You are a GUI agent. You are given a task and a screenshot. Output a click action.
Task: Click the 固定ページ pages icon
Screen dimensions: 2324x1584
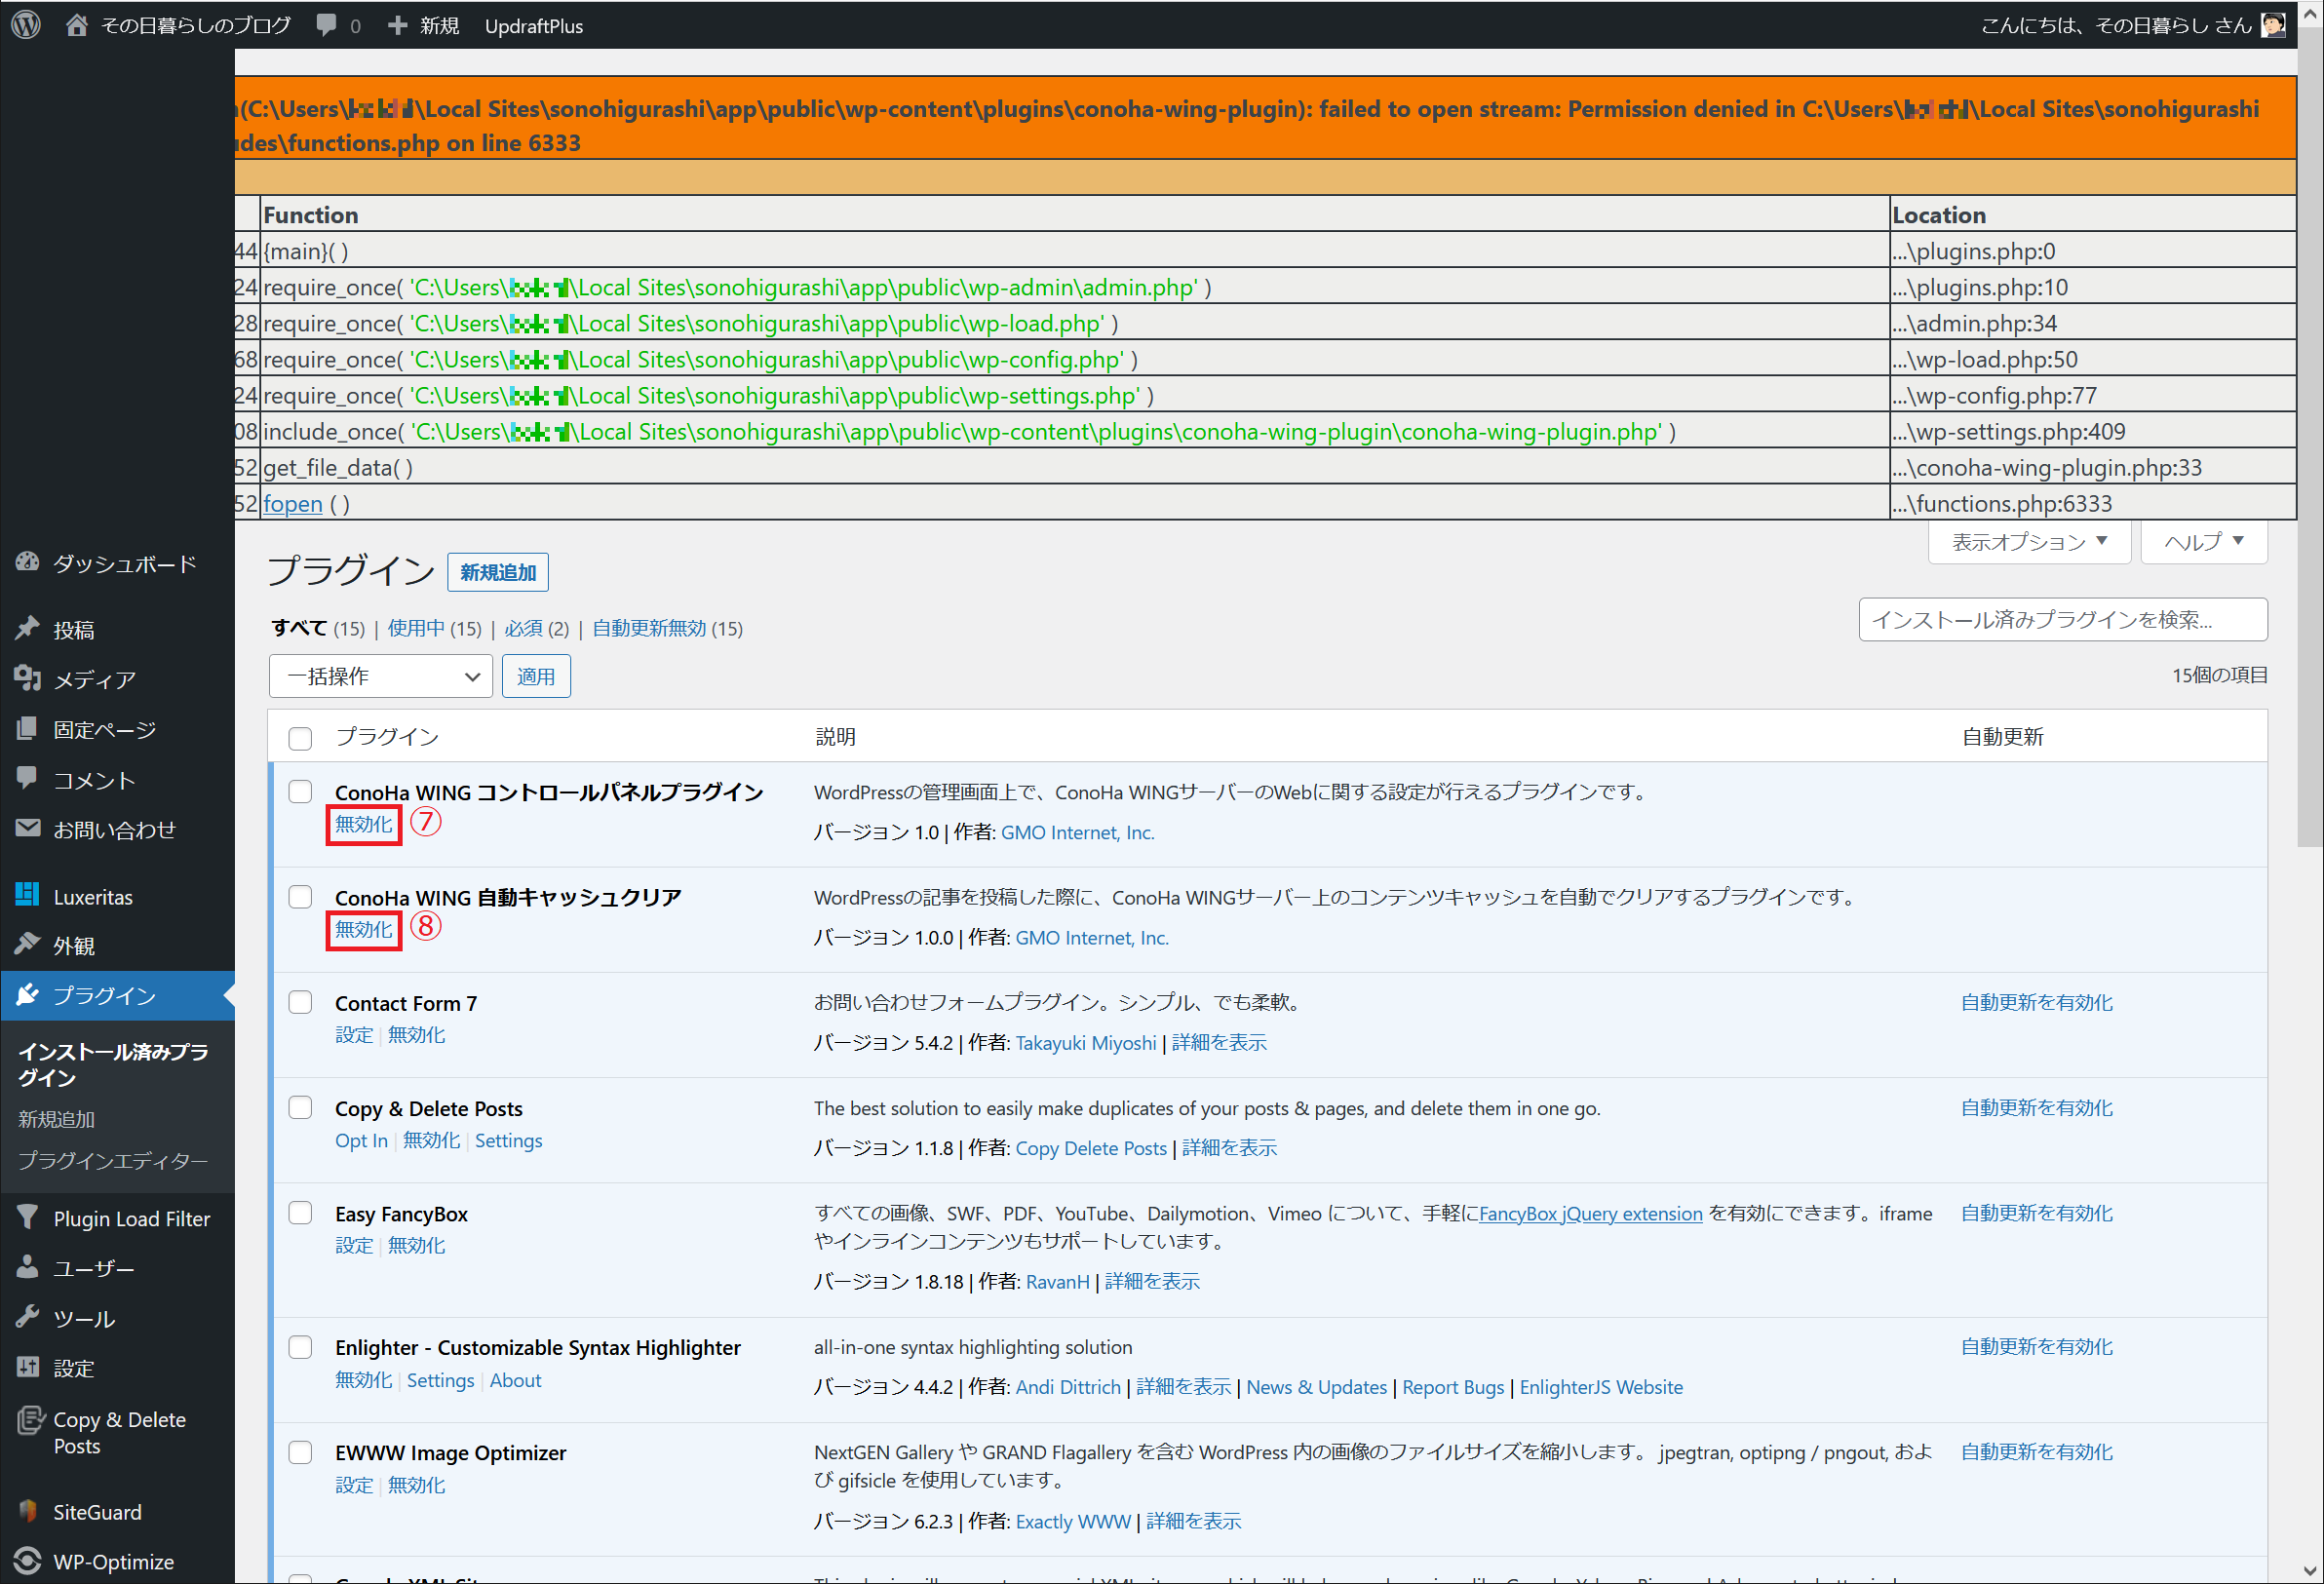click(x=27, y=729)
